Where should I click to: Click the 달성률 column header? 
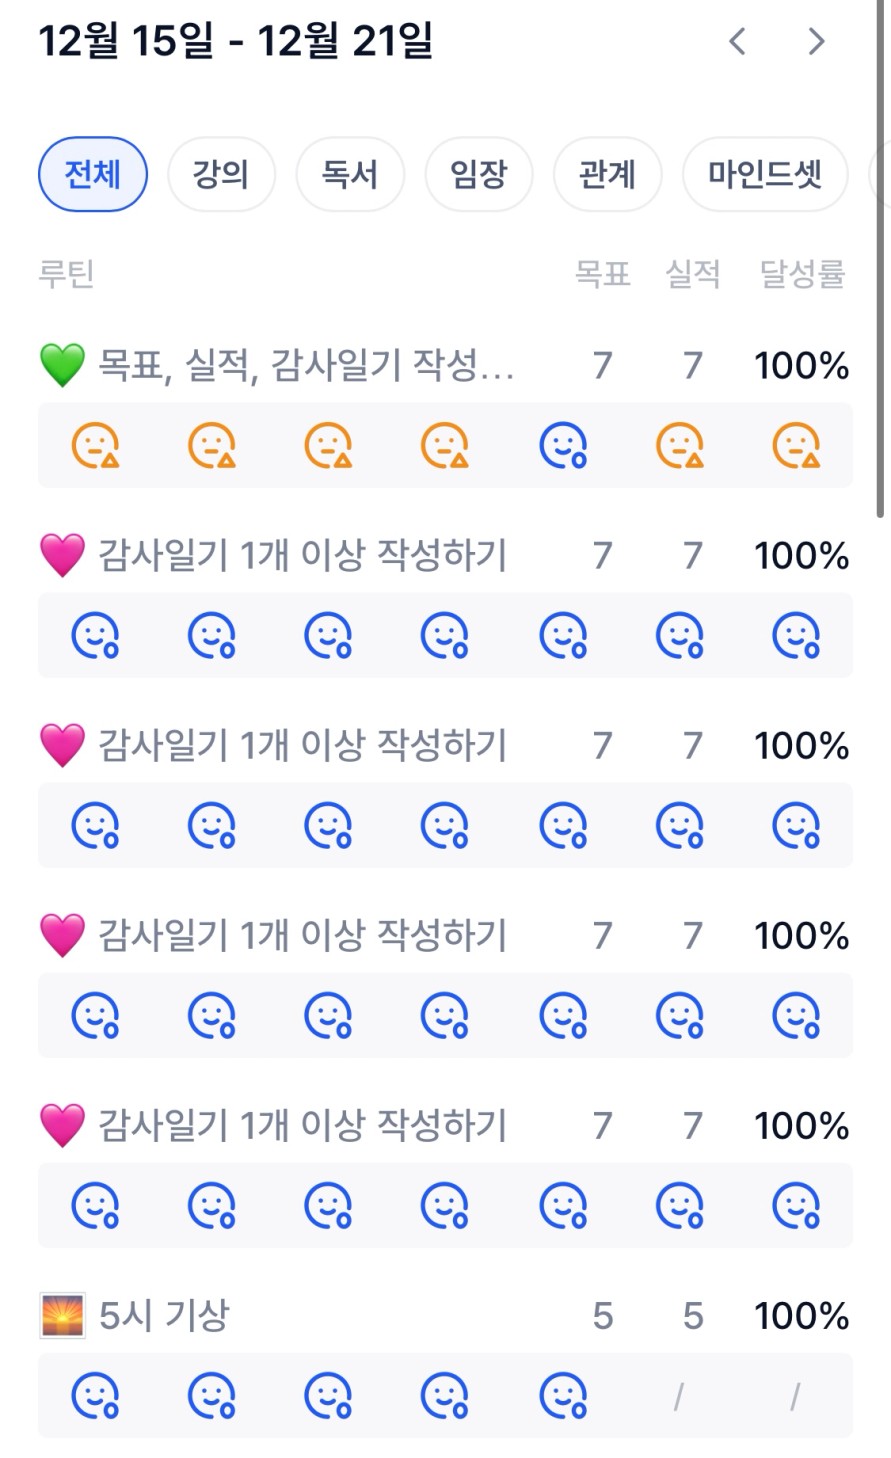(x=802, y=273)
